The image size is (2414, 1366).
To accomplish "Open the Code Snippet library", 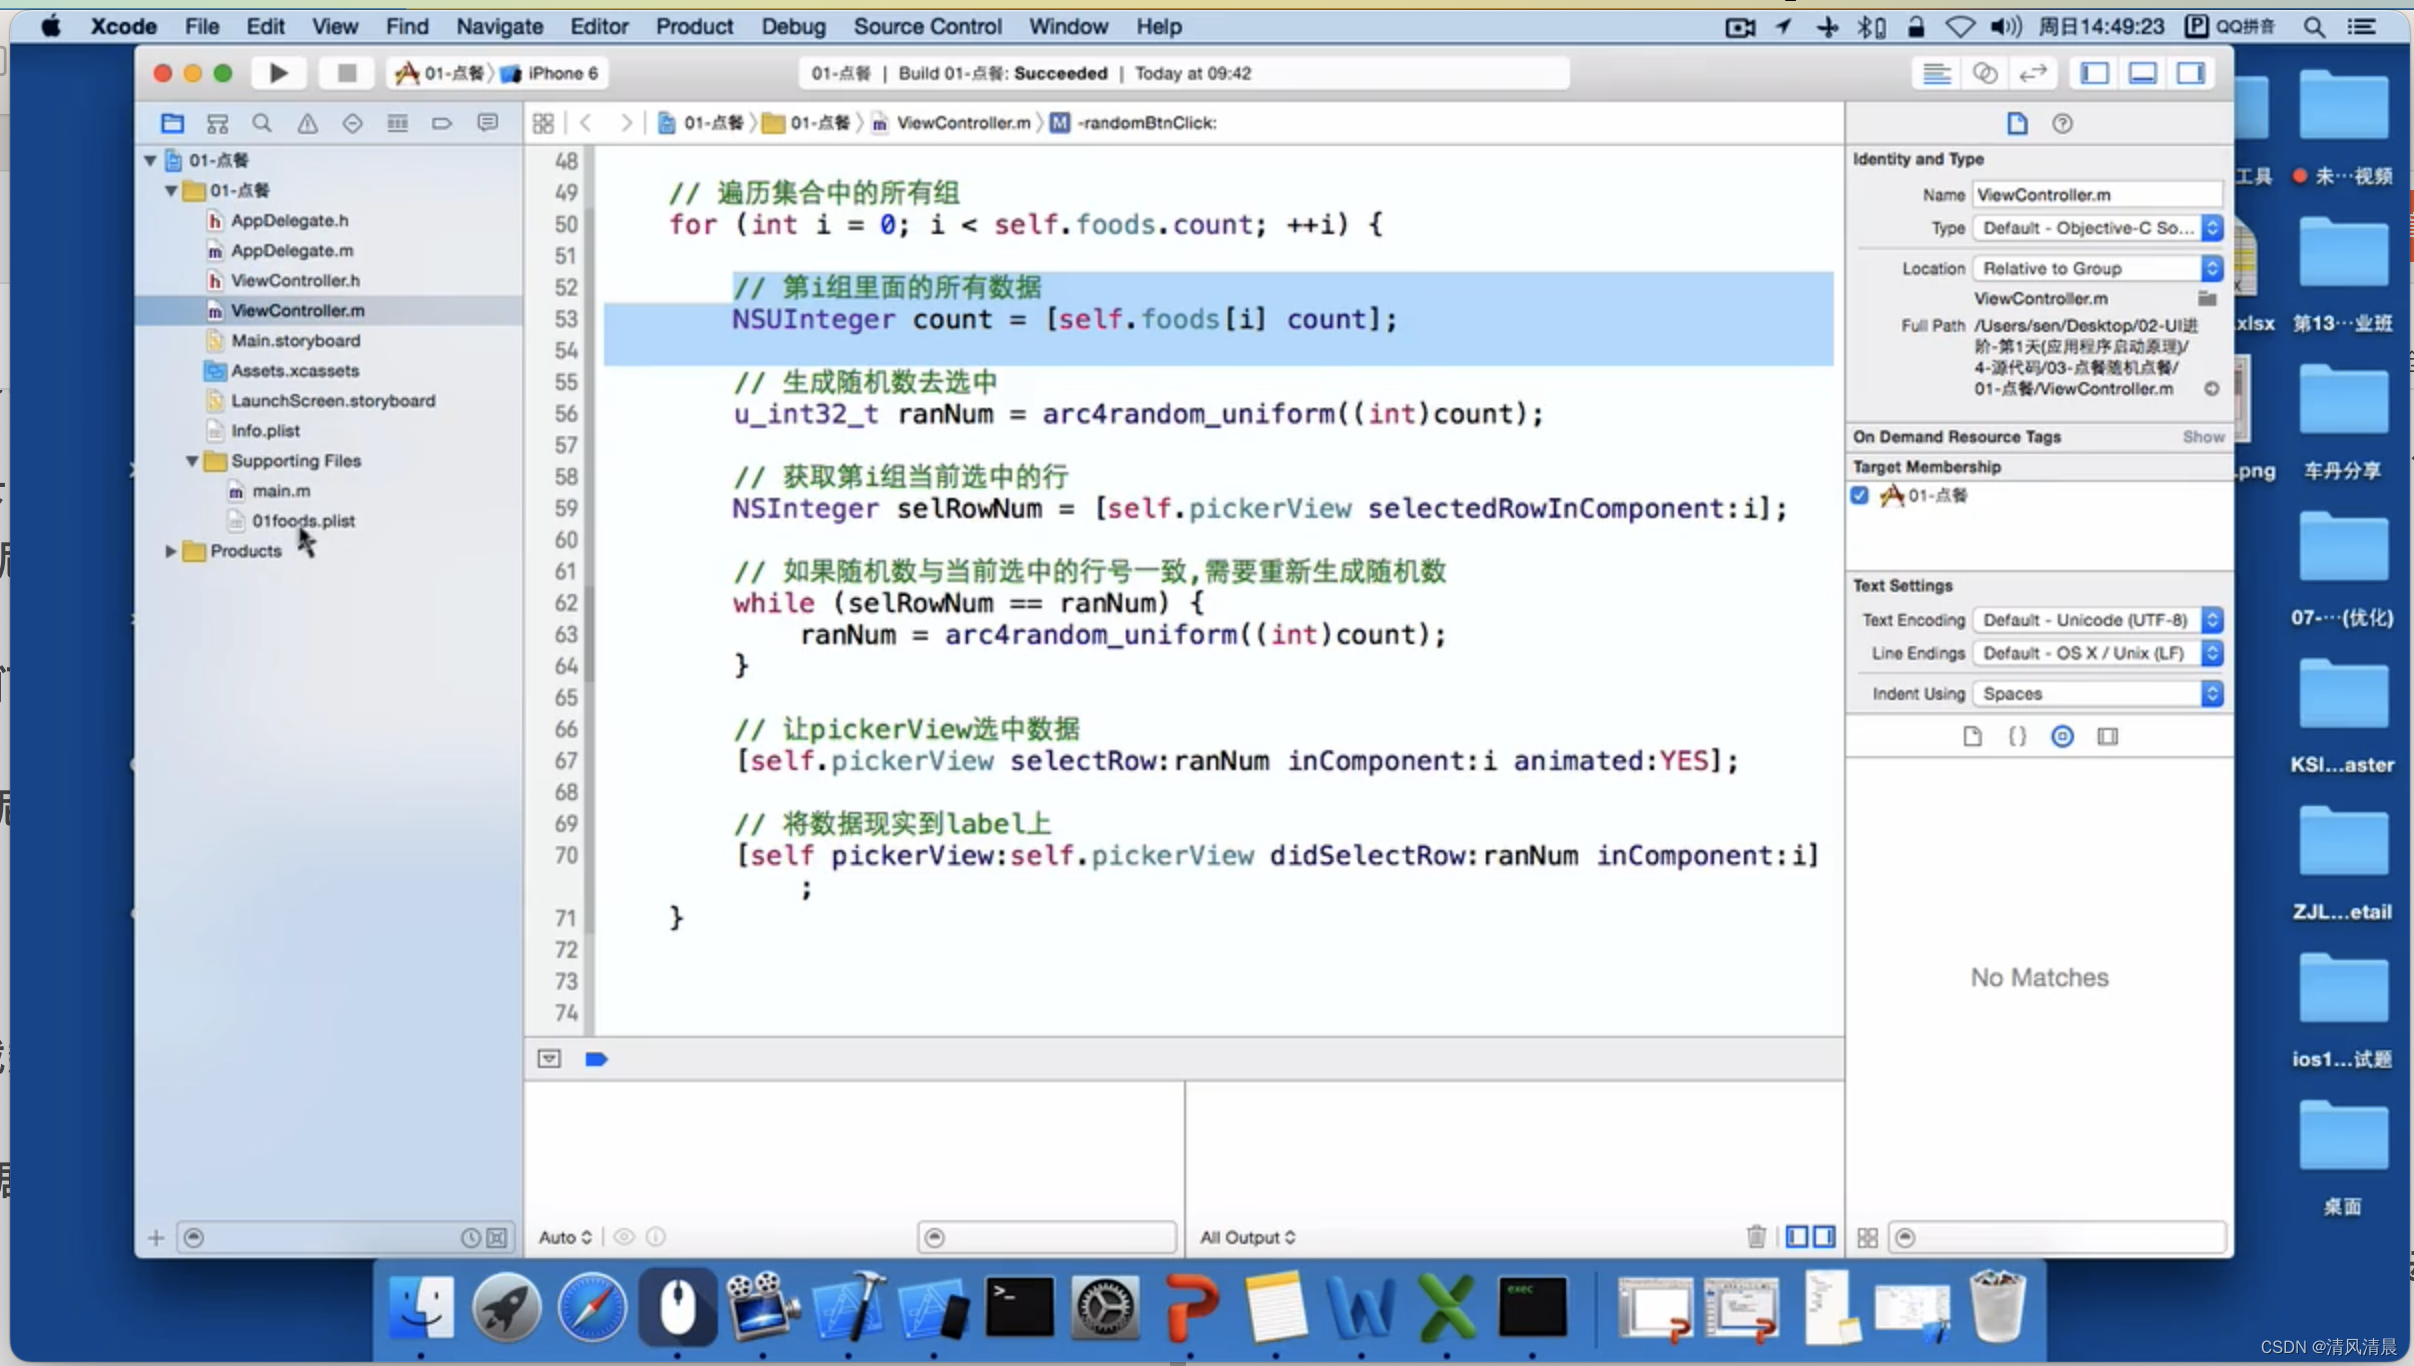I will 2017,737.
